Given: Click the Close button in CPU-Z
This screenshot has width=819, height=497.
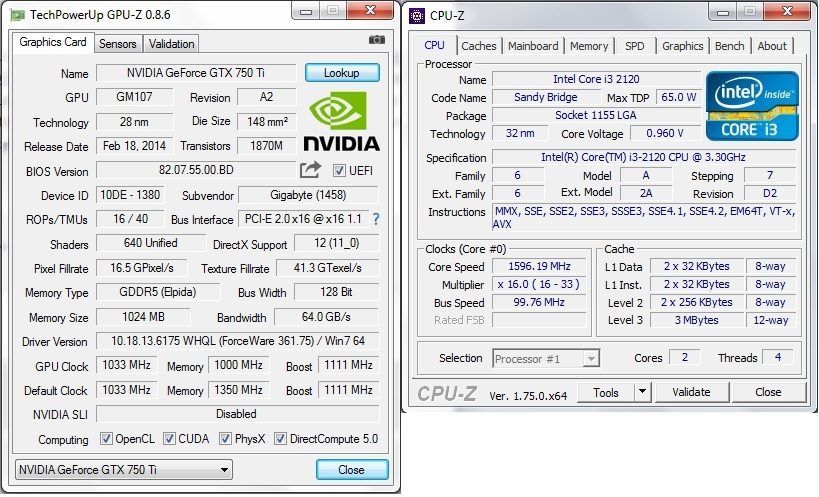Looking at the screenshot, I should coord(768,392).
